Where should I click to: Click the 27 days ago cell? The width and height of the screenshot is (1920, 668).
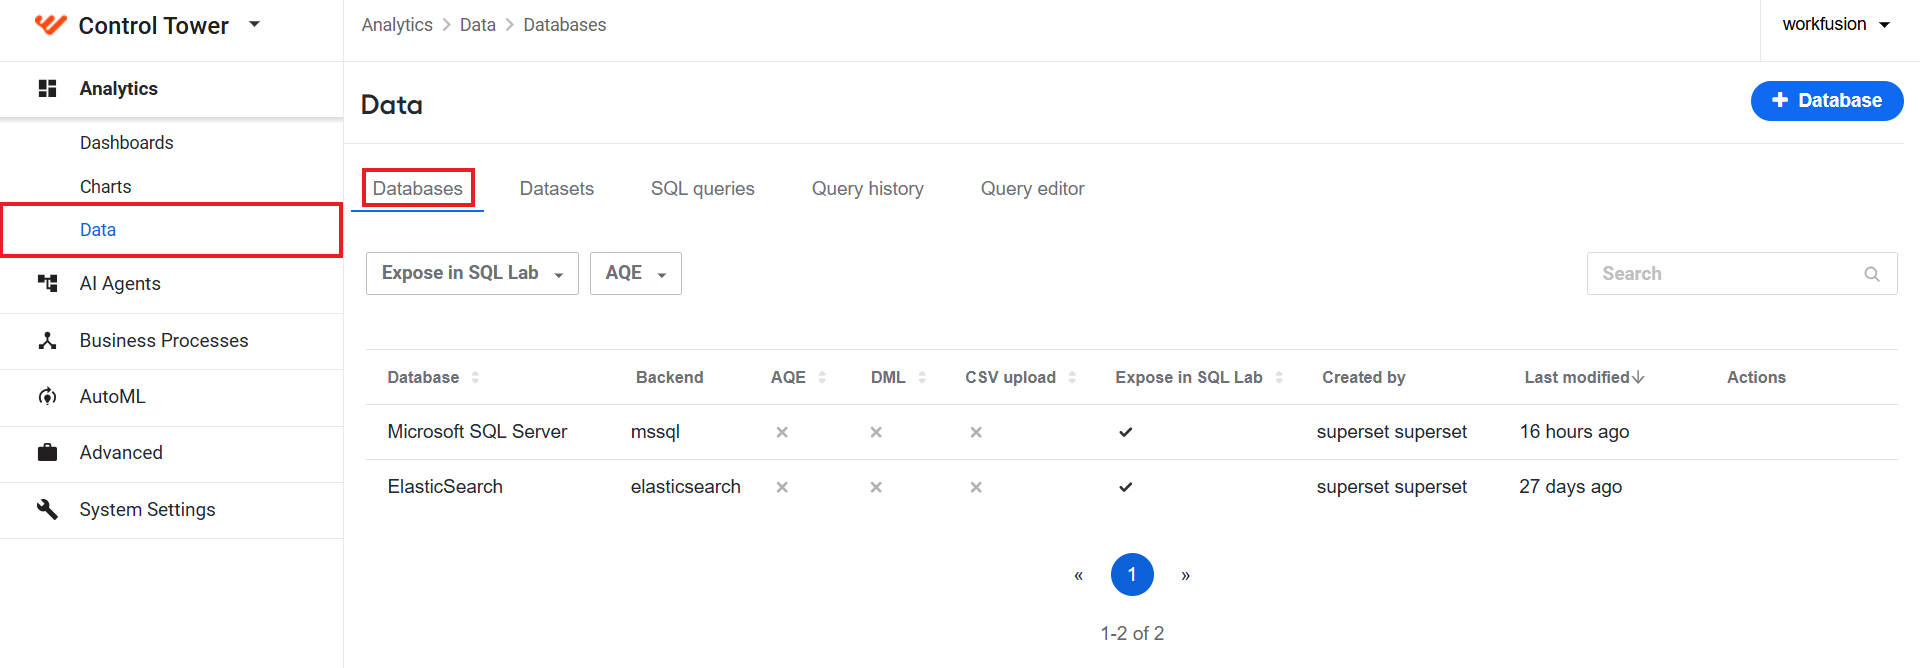point(1571,487)
